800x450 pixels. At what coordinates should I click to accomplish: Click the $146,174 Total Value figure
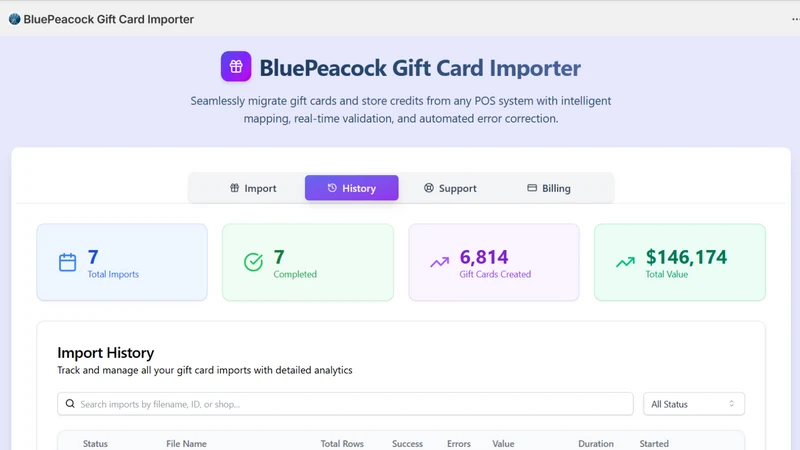click(686, 257)
